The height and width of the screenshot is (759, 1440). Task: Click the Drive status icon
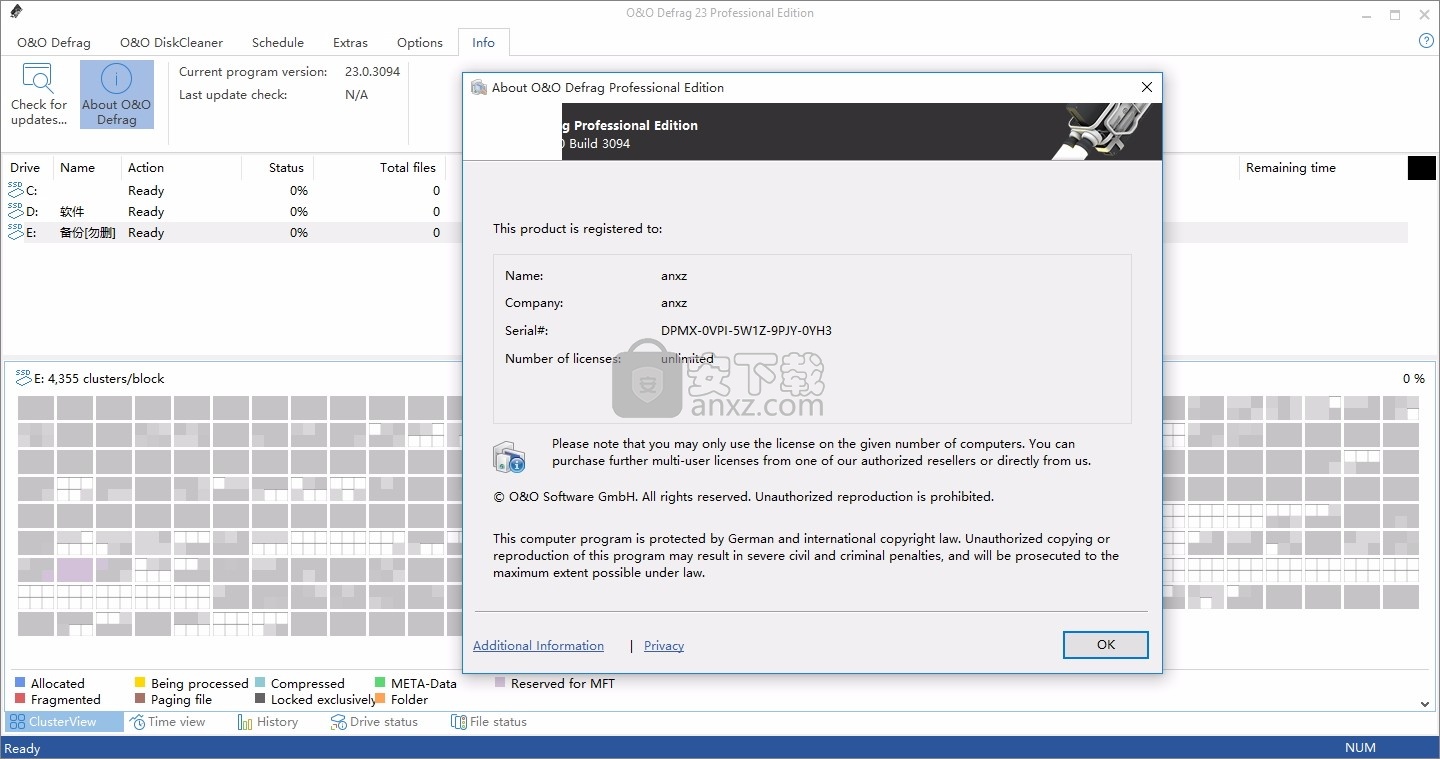[x=339, y=722]
